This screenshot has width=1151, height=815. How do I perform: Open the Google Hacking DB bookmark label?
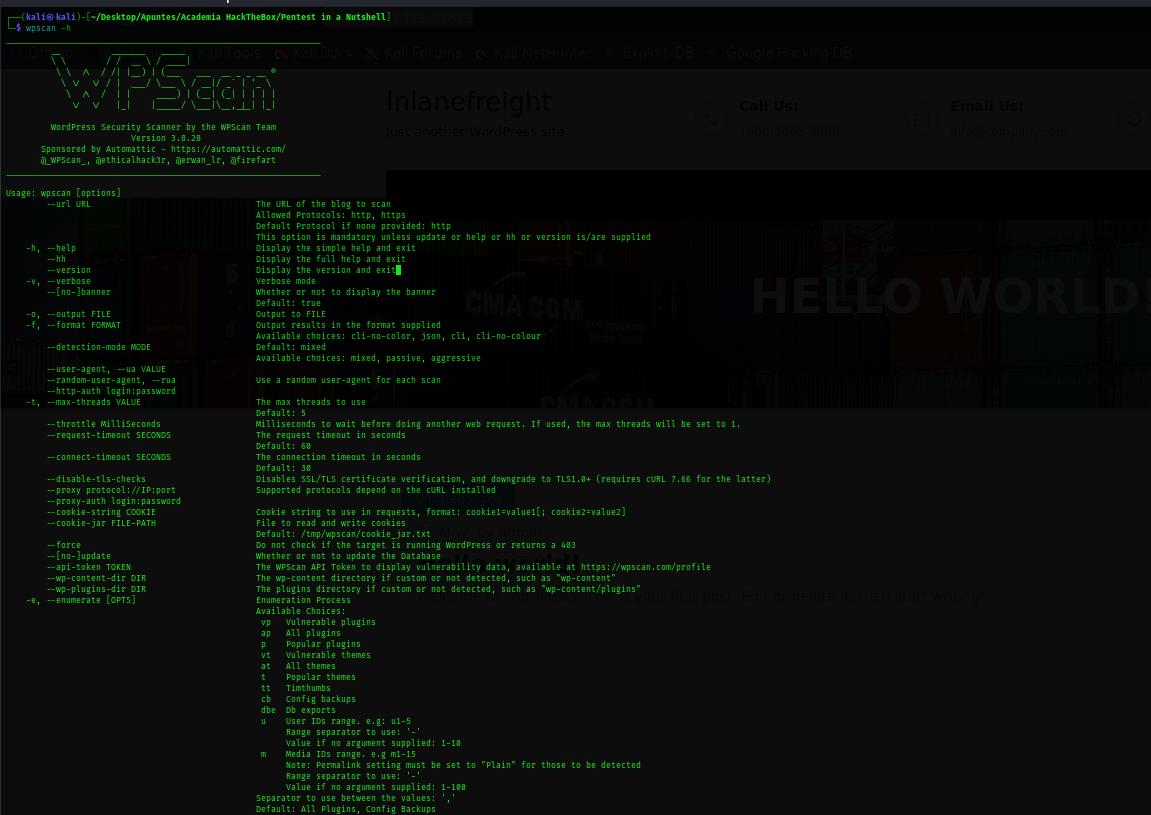tap(789, 53)
